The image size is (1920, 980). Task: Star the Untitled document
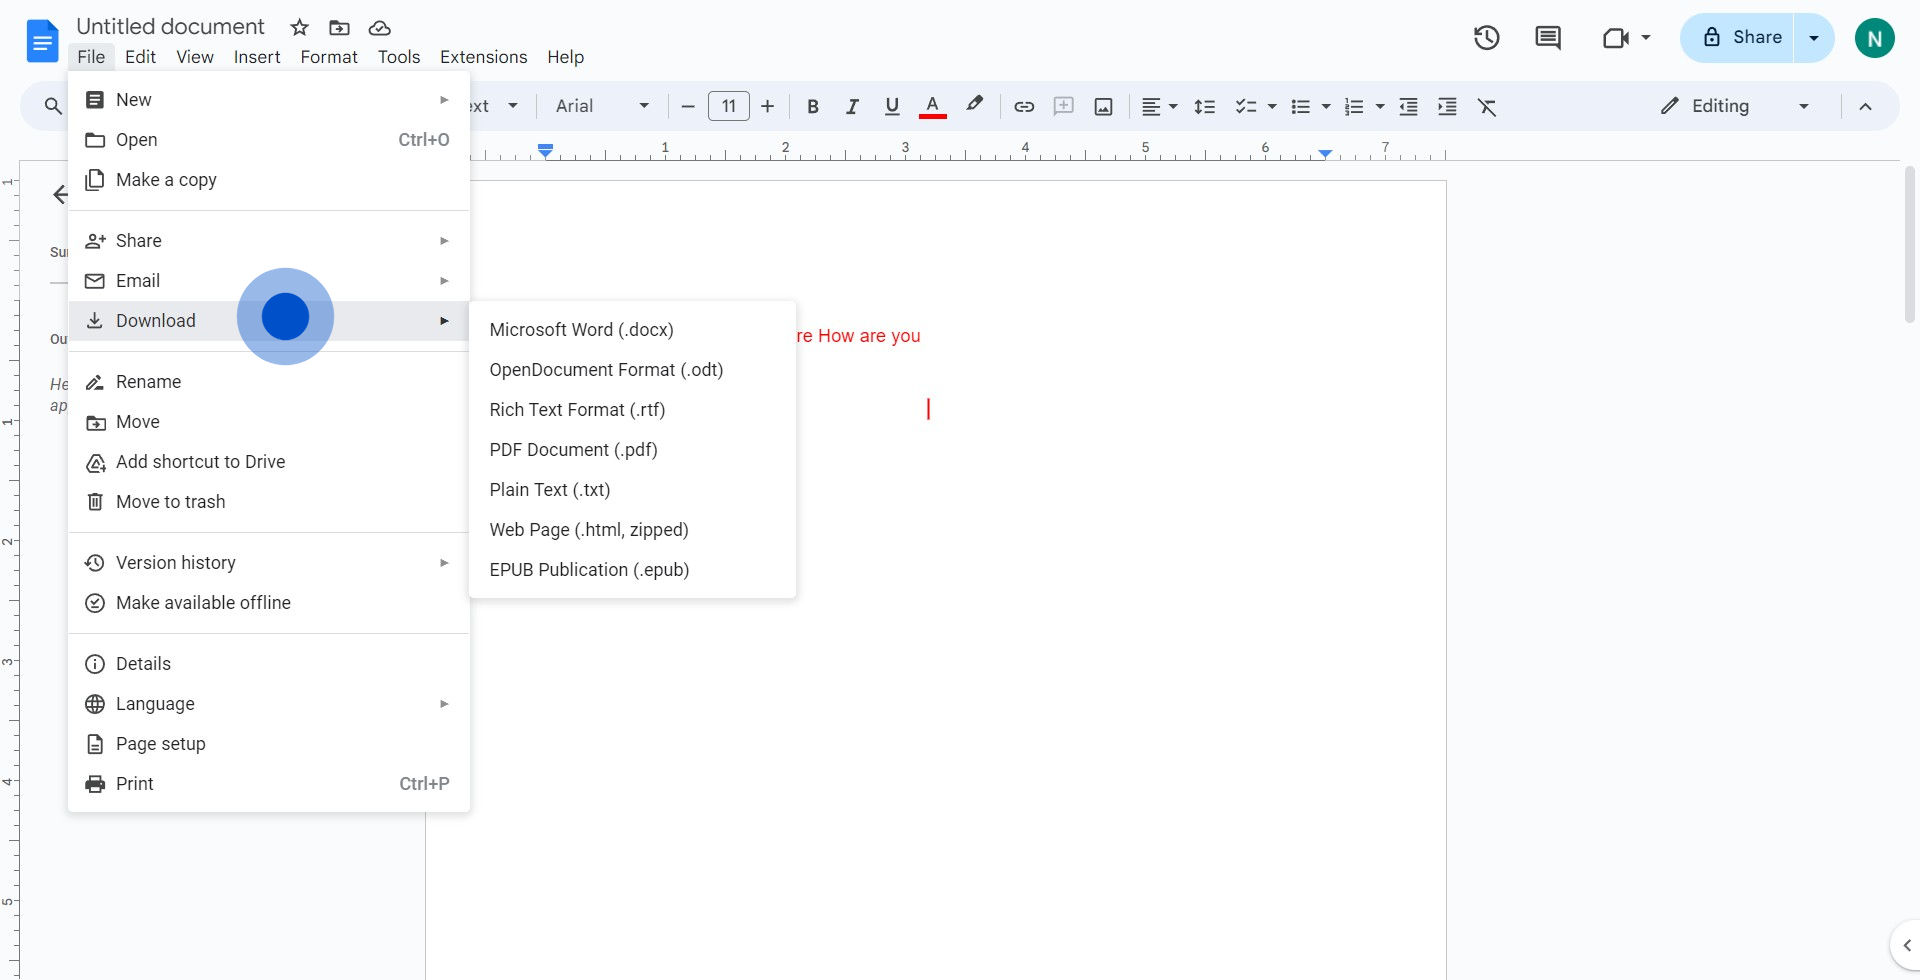point(299,28)
